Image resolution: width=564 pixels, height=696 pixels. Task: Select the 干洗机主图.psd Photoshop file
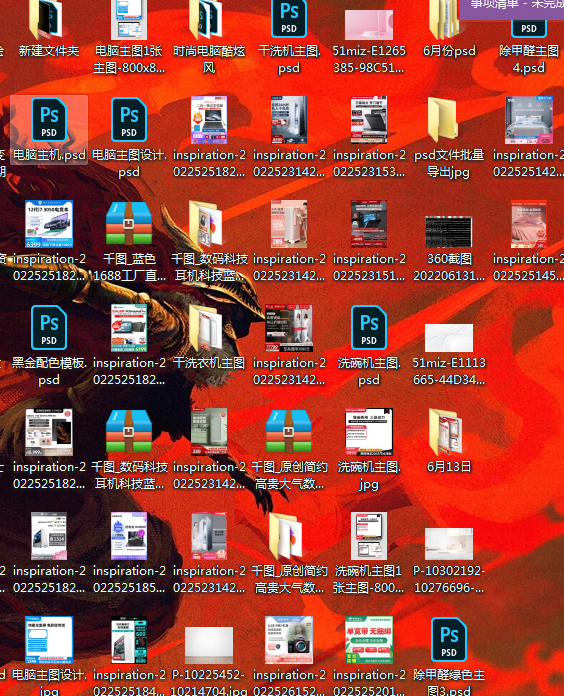pos(288,19)
